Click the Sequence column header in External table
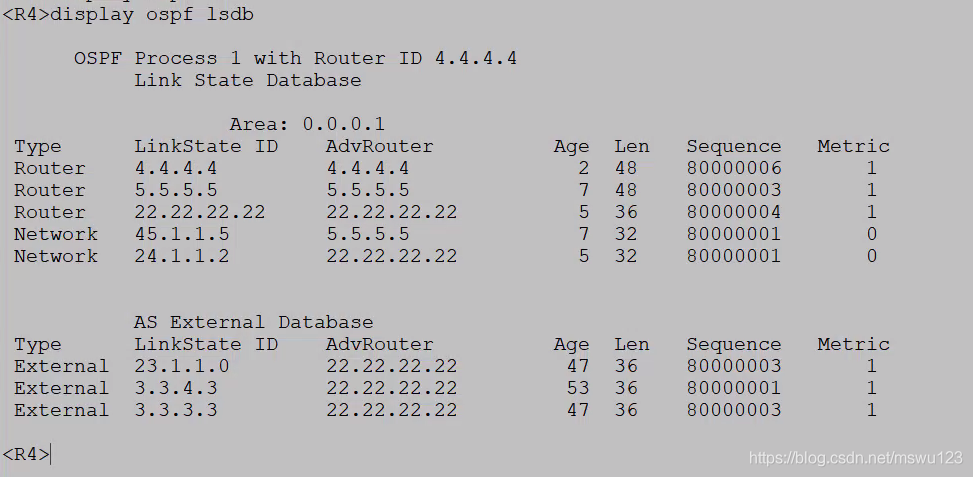This screenshot has height=477, width=973. (733, 344)
